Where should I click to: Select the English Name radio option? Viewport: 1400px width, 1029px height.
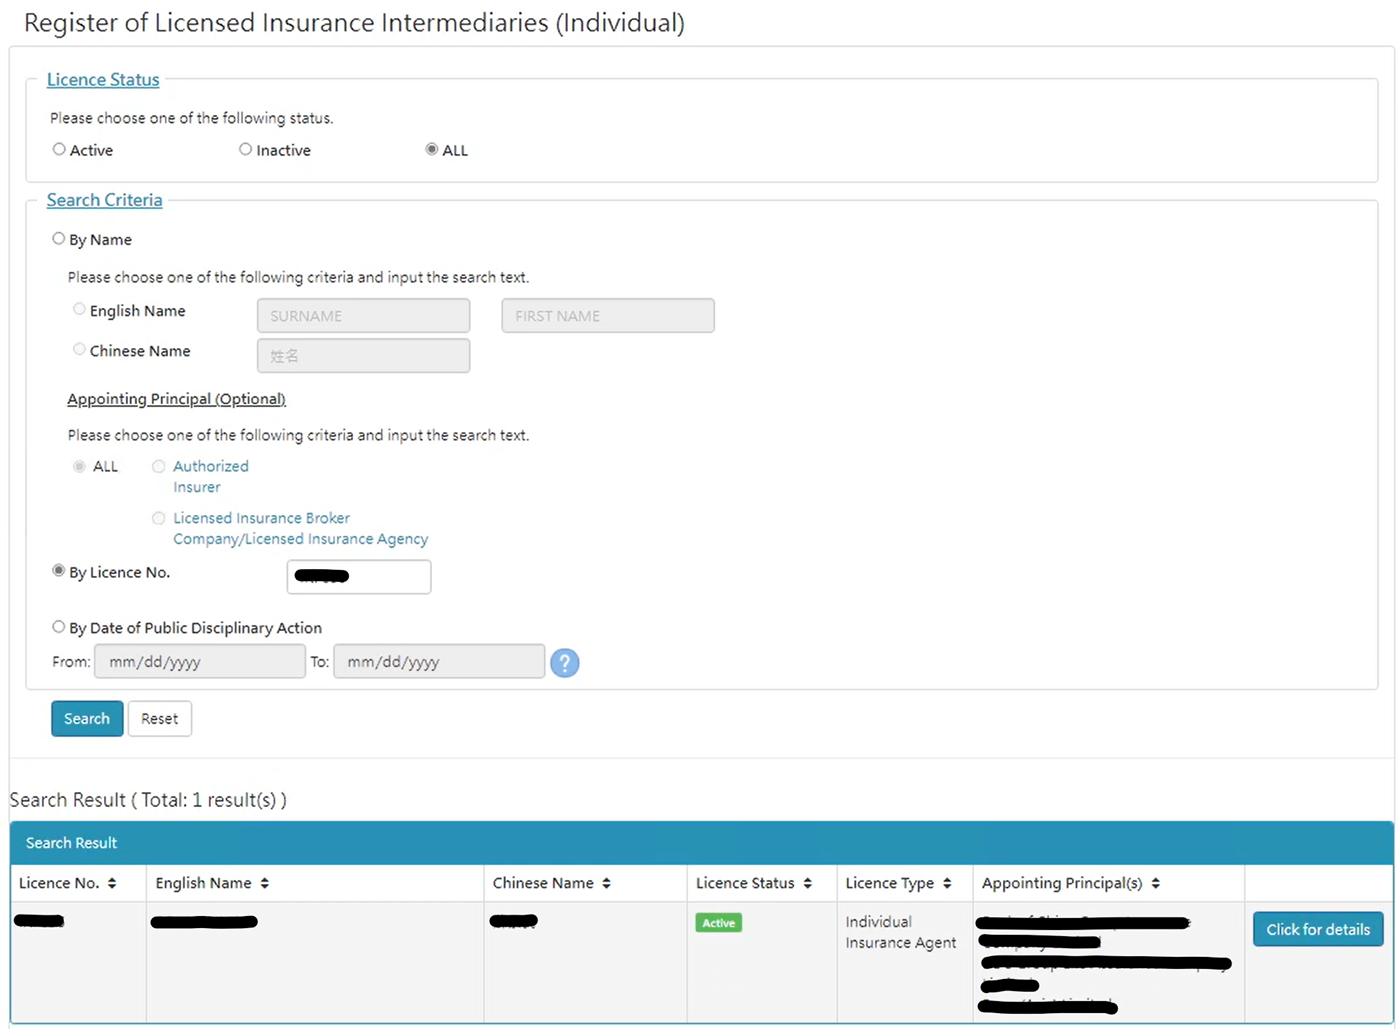[x=79, y=310]
